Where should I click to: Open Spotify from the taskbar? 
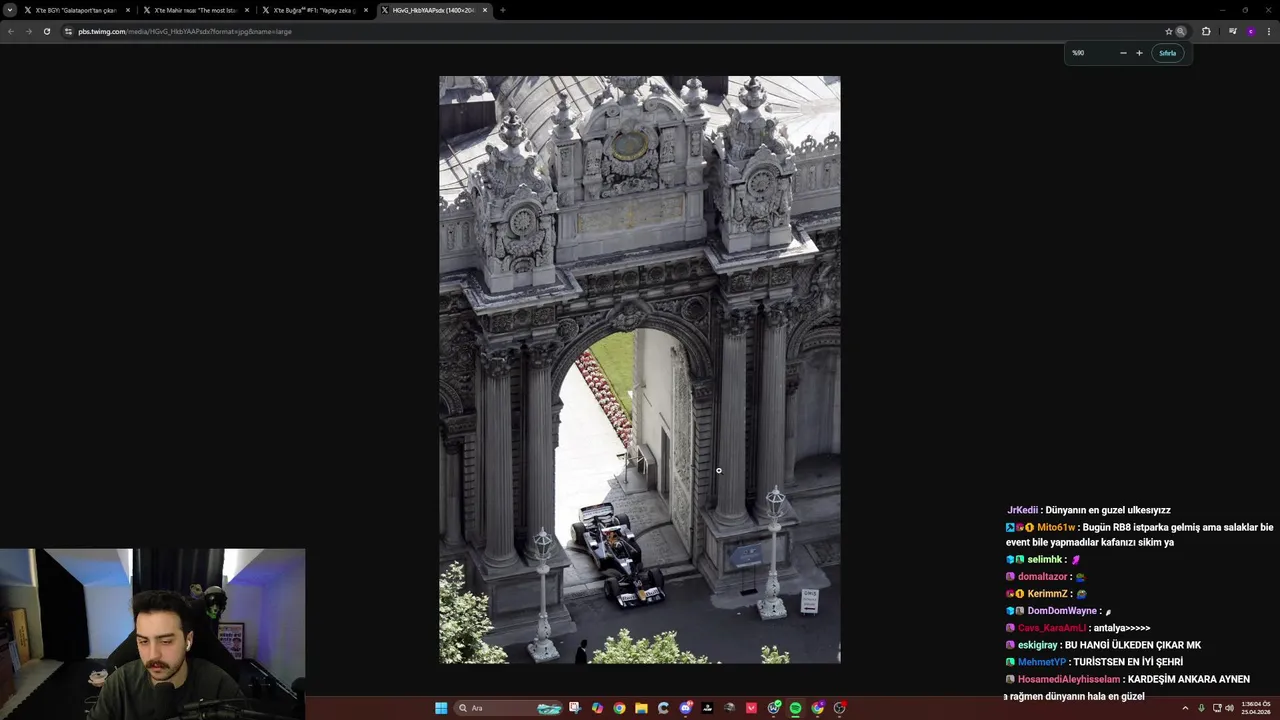pyautogui.click(x=796, y=708)
